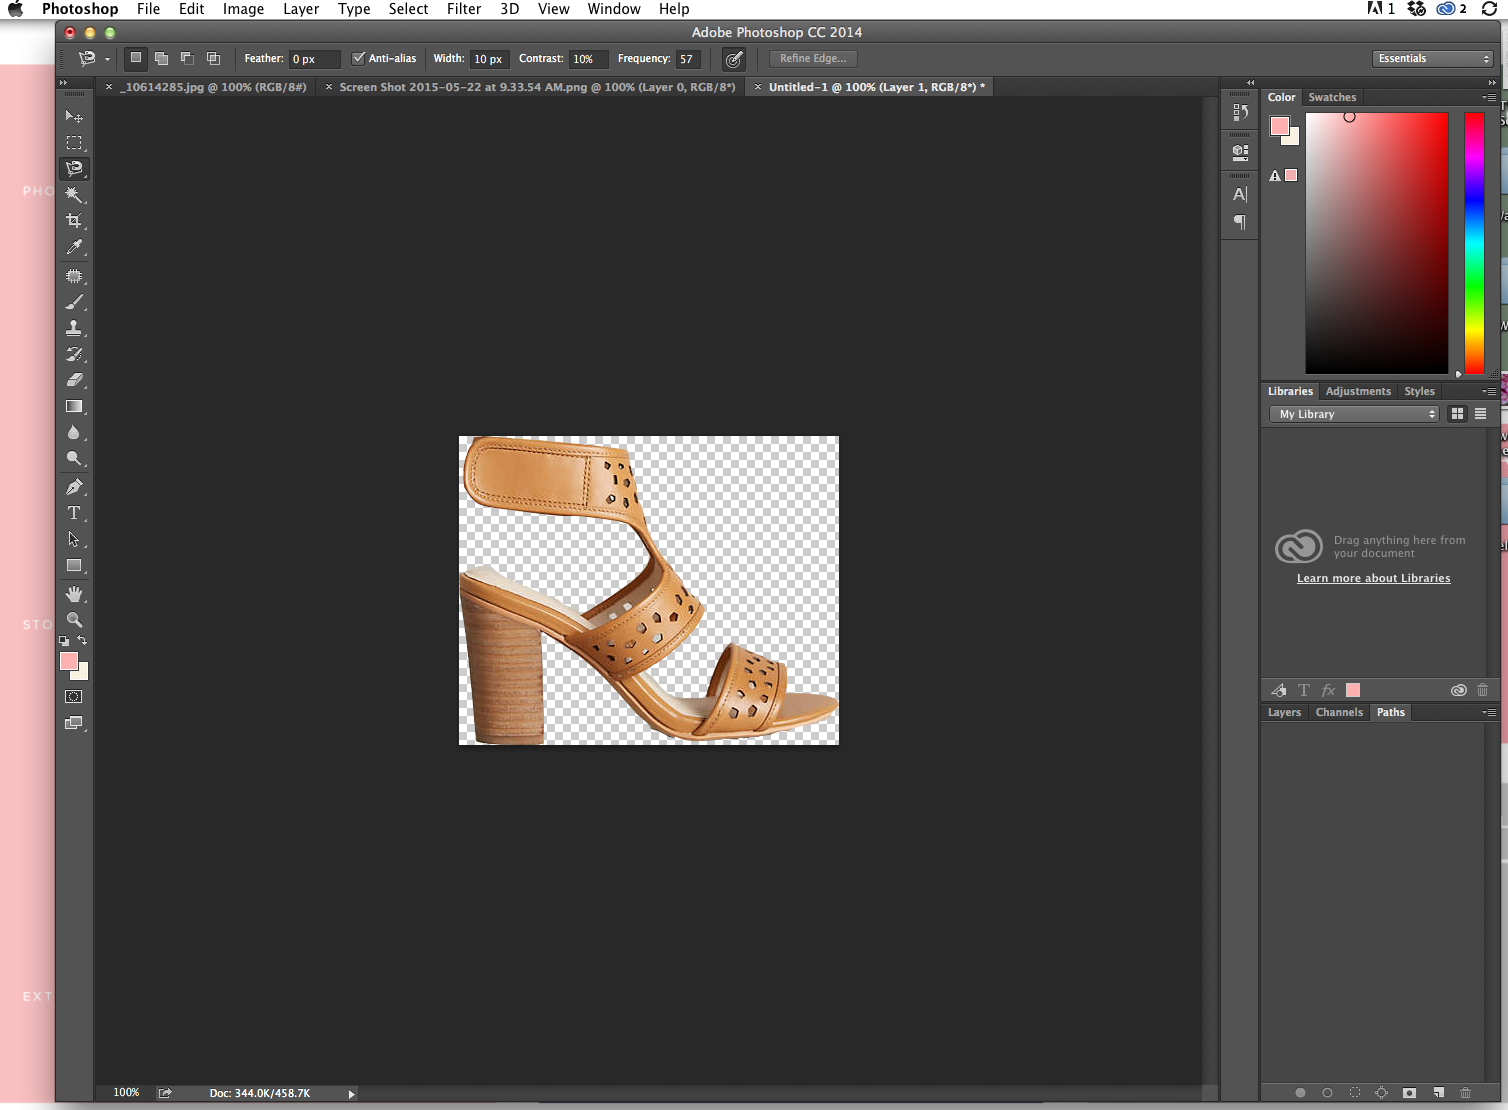The image size is (1508, 1110).
Task: Toggle Quick Mask mode icon
Action: coord(74,697)
